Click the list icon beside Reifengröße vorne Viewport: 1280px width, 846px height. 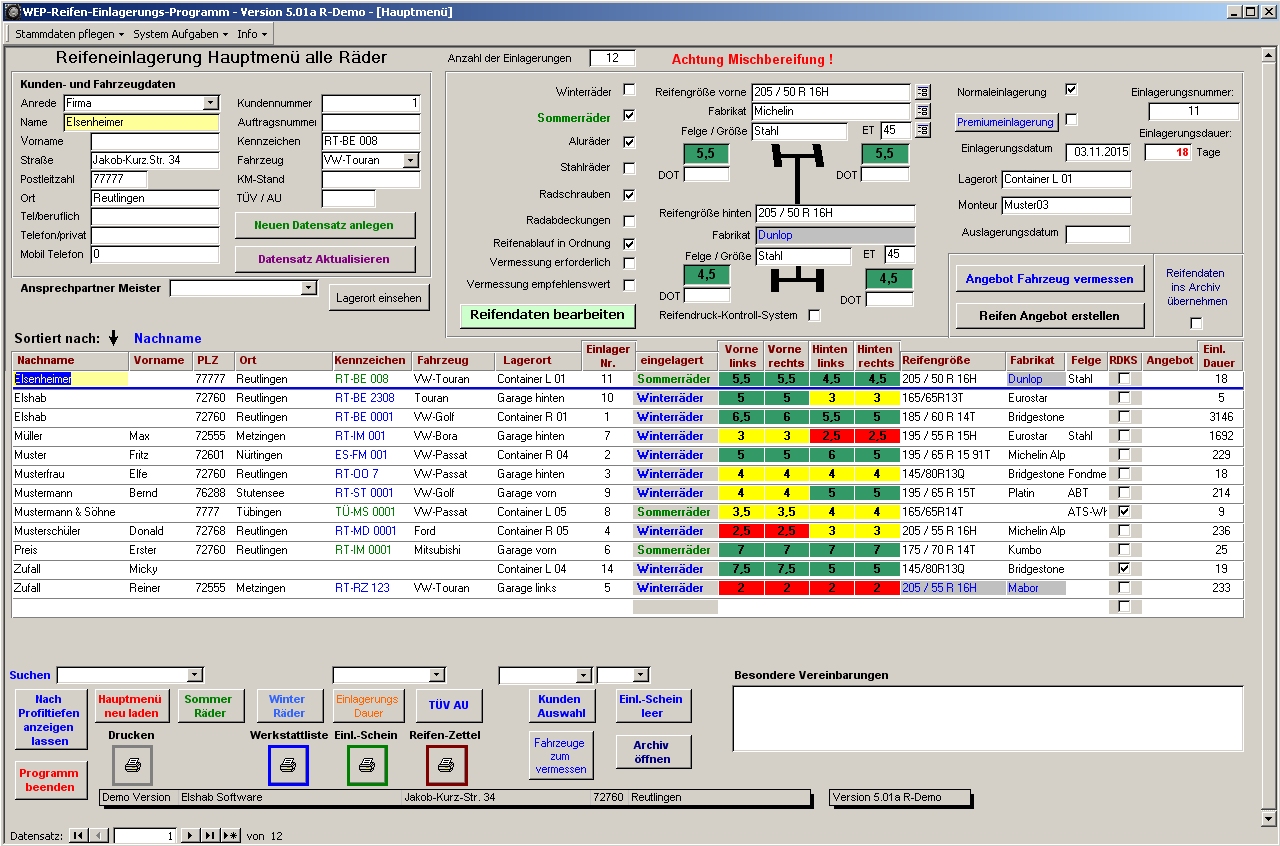[923, 92]
